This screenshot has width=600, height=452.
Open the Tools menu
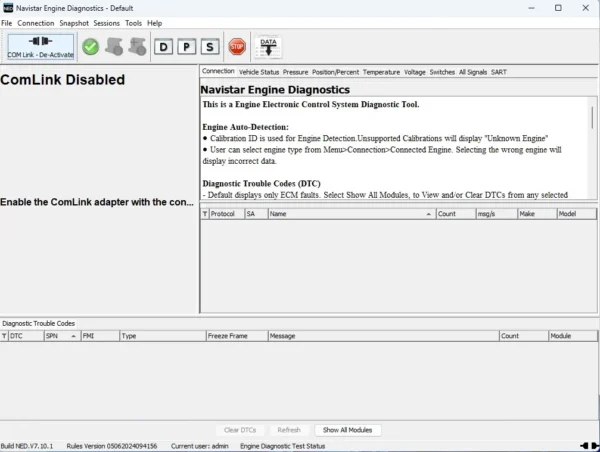click(133, 23)
